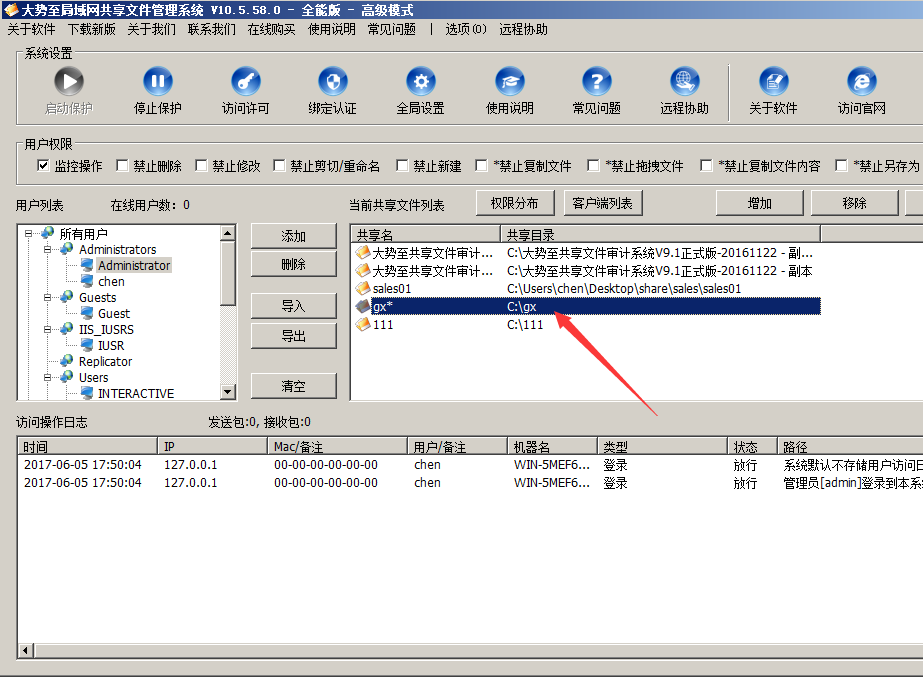
Task: Collapse the Administrators group node
Action: [x=46, y=249]
